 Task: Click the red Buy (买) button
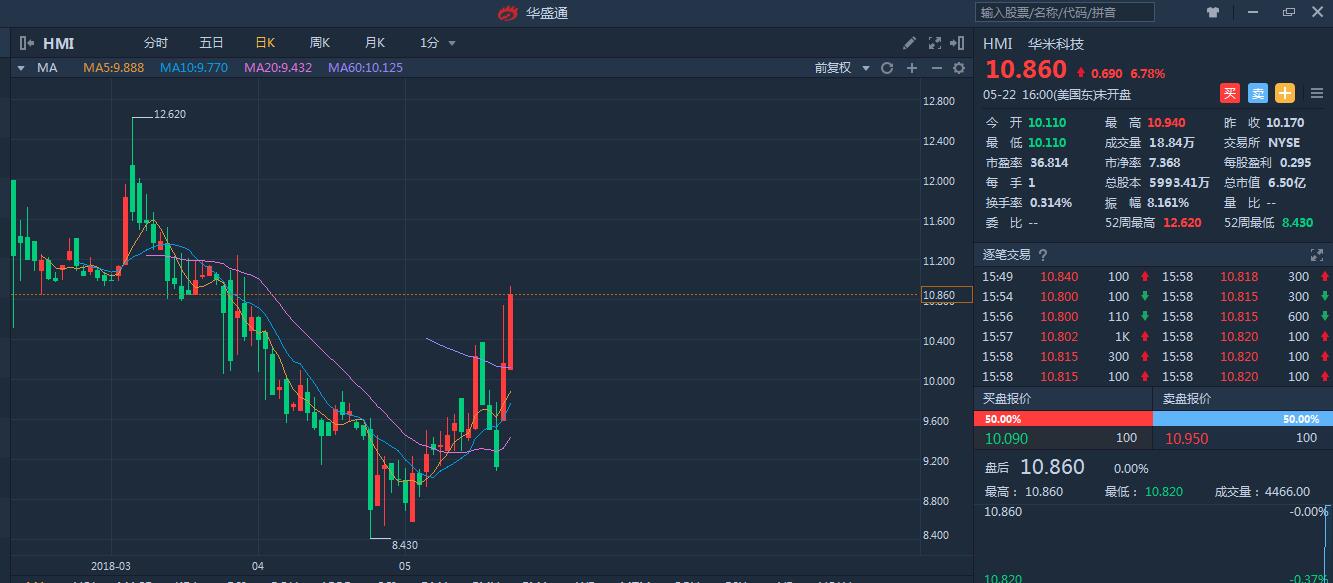tap(1230, 93)
